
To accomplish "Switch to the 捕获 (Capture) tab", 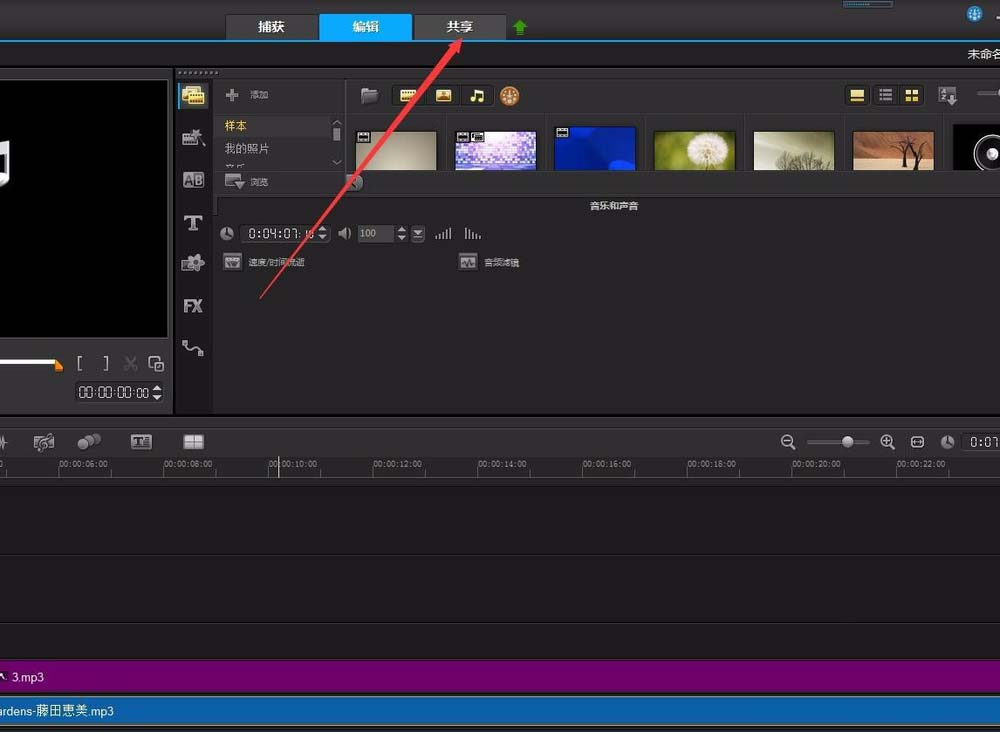I will coord(271,27).
